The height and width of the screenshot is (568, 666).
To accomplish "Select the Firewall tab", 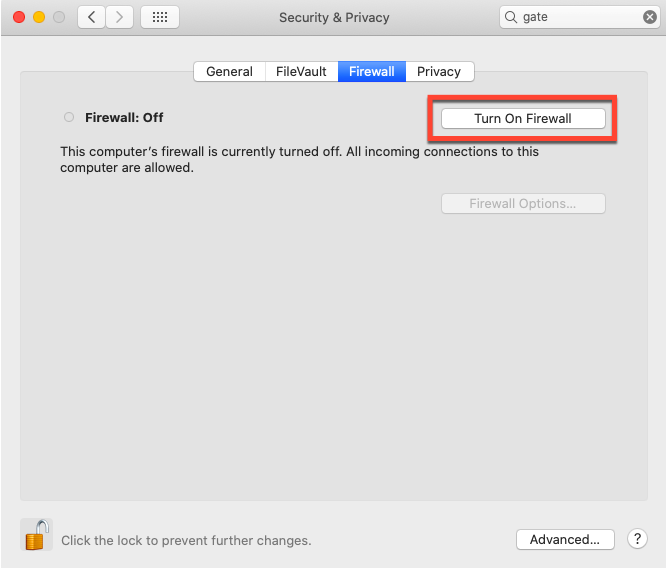I will click(x=371, y=71).
